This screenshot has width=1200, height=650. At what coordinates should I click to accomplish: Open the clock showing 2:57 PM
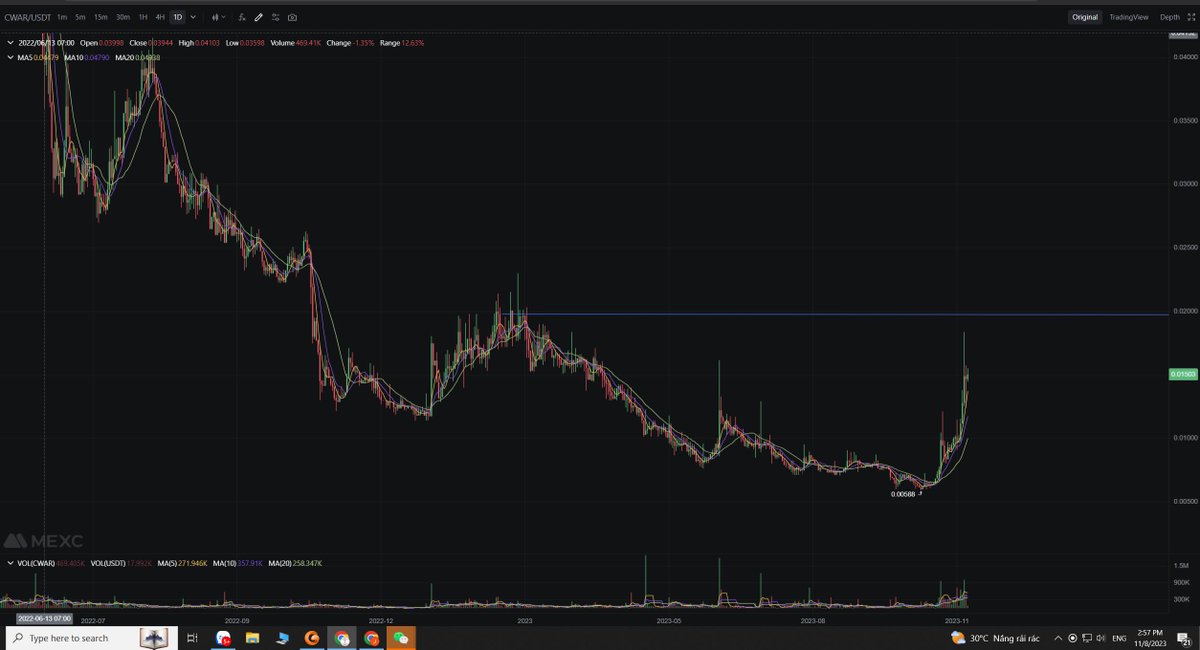(1151, 638)
